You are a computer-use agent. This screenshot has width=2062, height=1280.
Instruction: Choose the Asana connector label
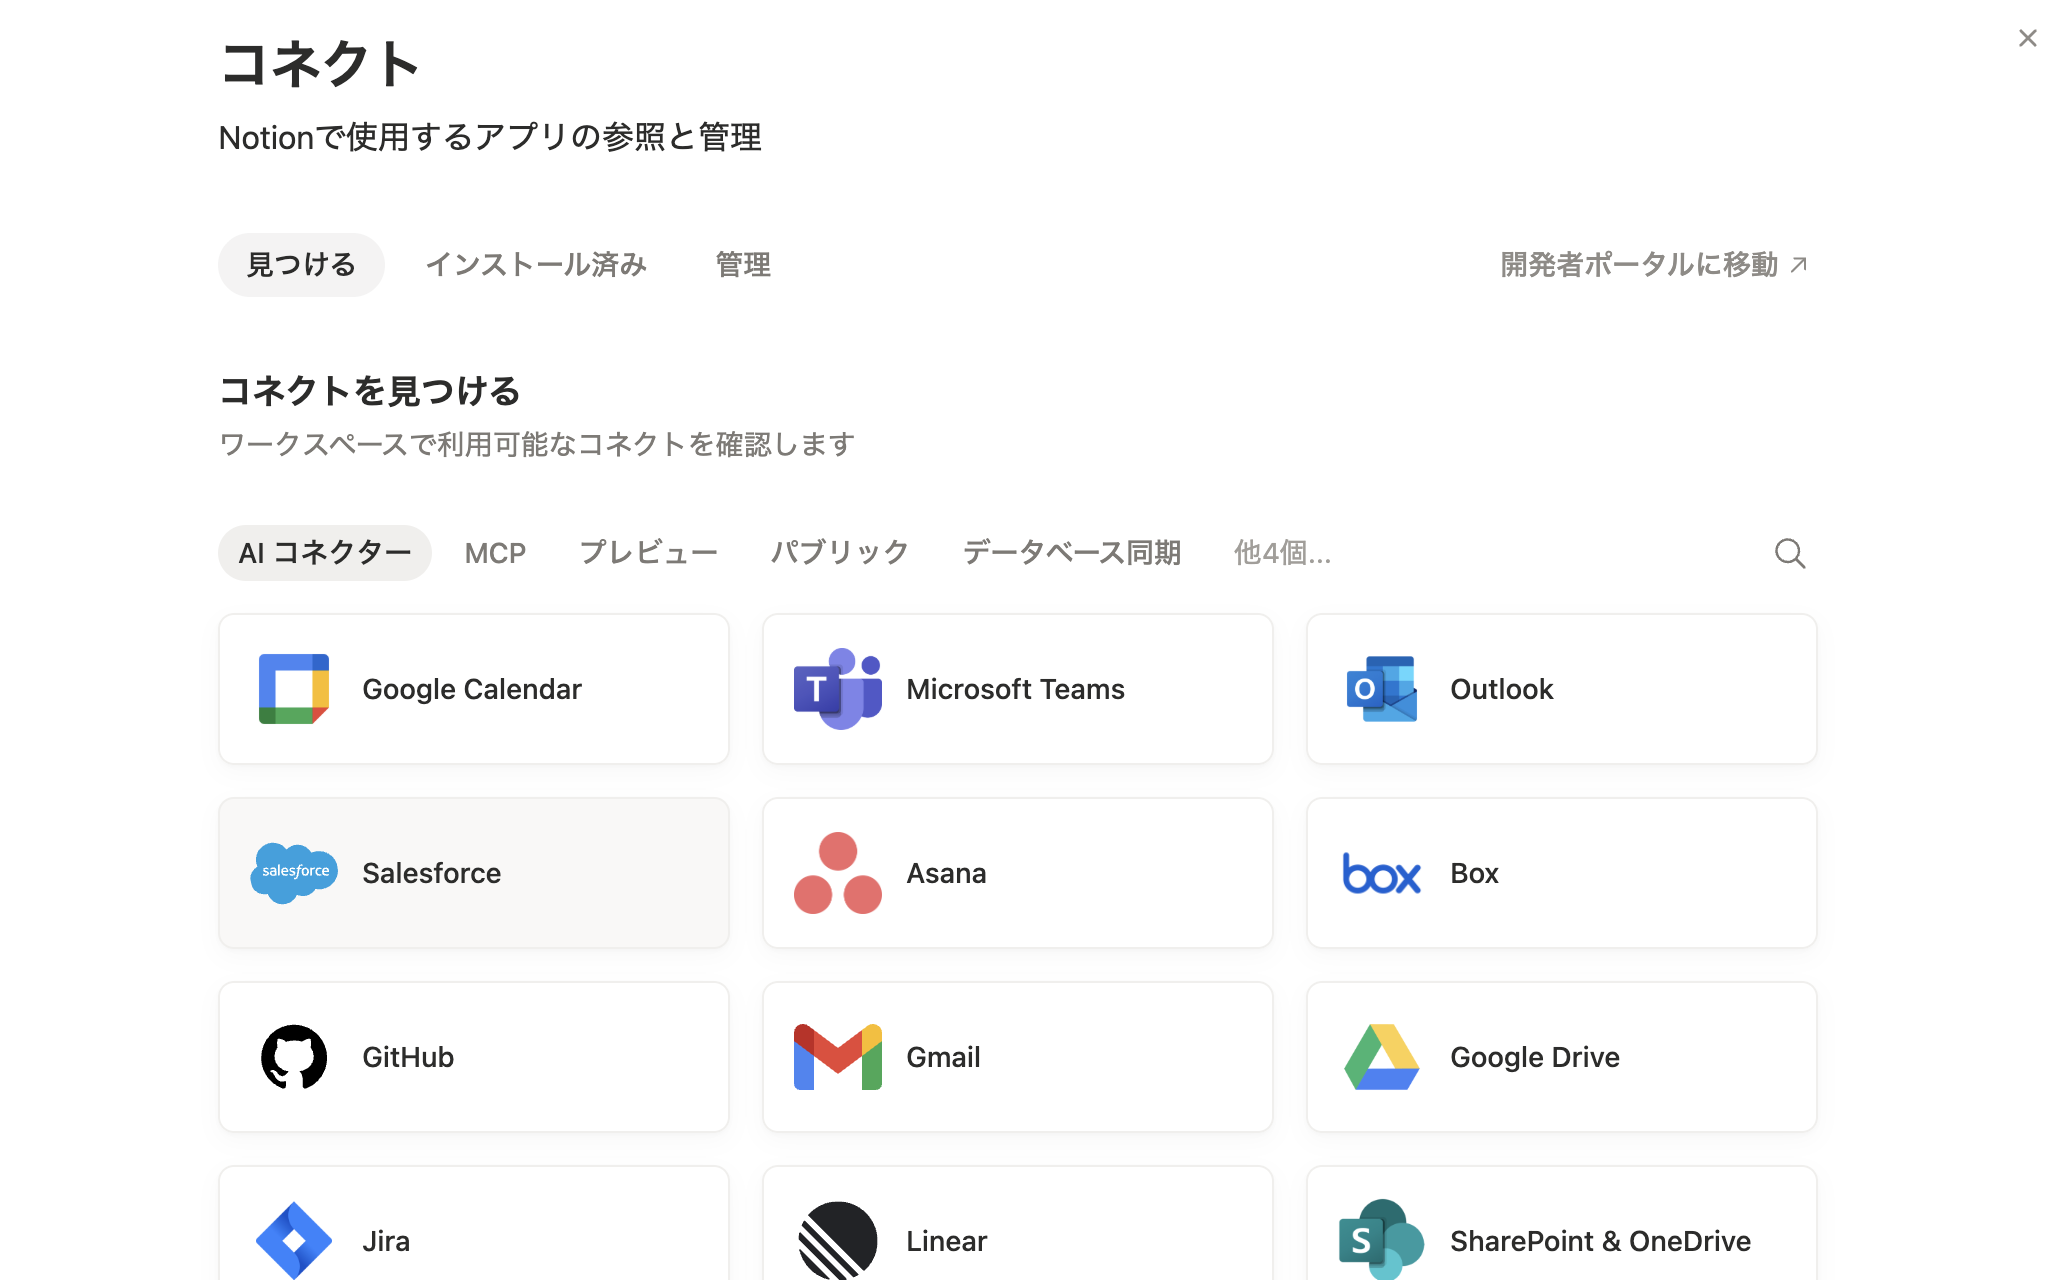click(x=946, y=873)
